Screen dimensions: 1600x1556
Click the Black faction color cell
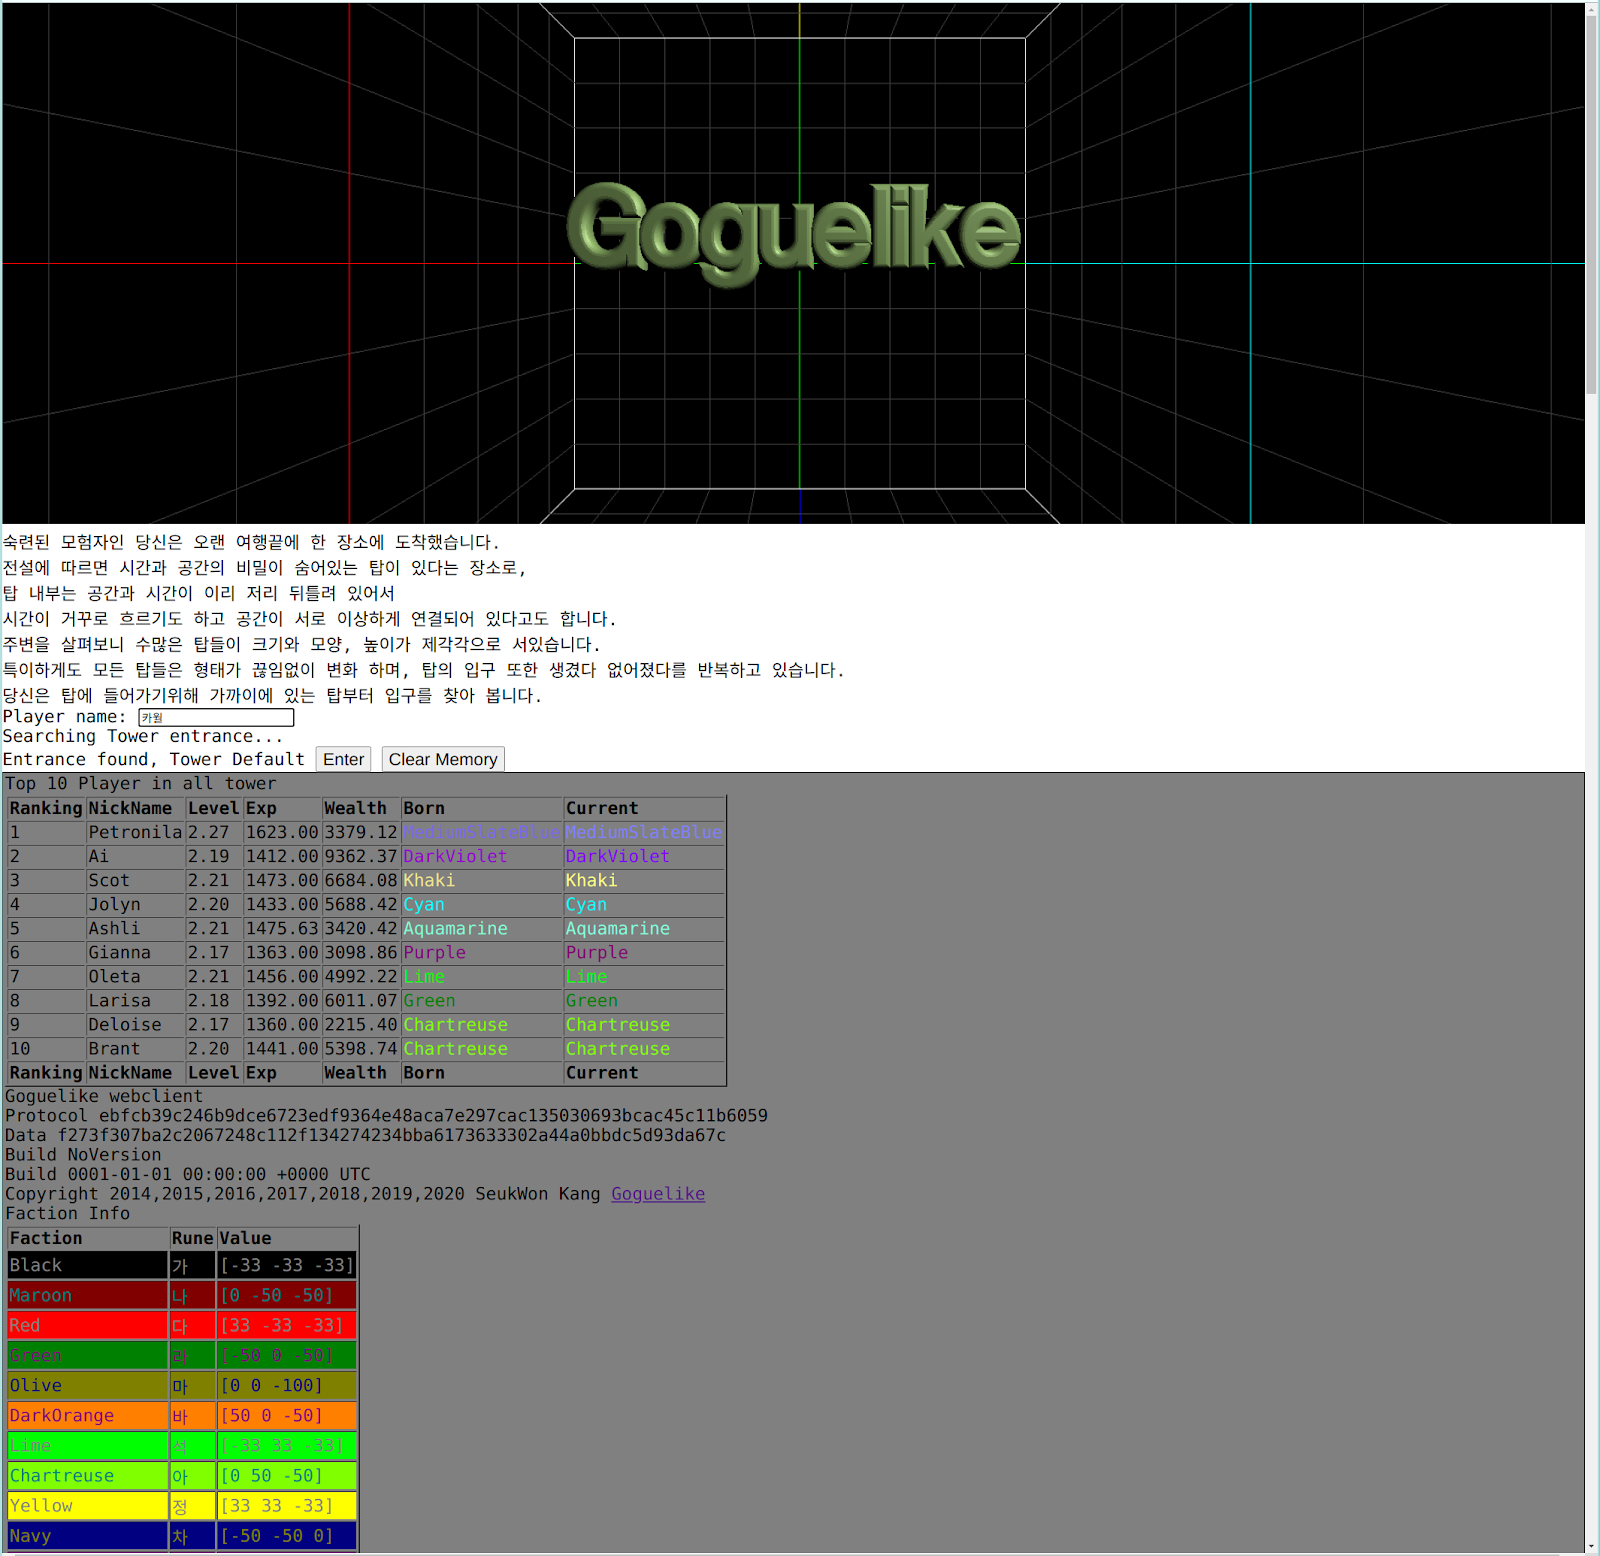pos(87,1265)
